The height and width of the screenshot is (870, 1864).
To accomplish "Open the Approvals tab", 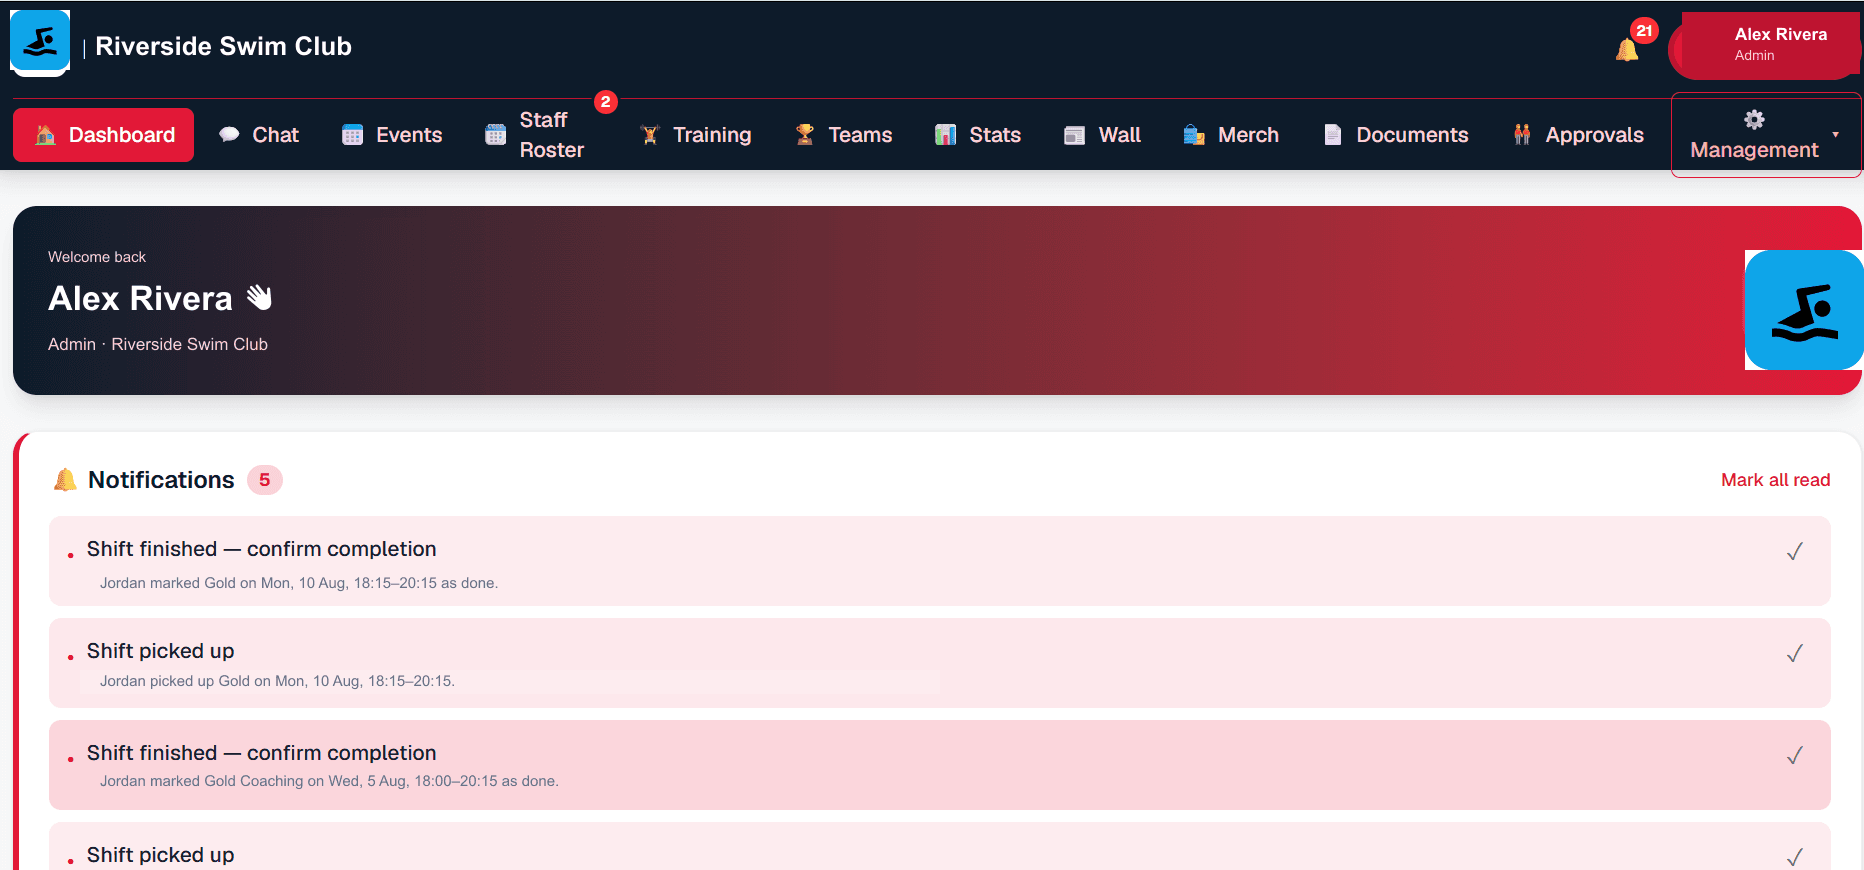I will point(1578,135).
